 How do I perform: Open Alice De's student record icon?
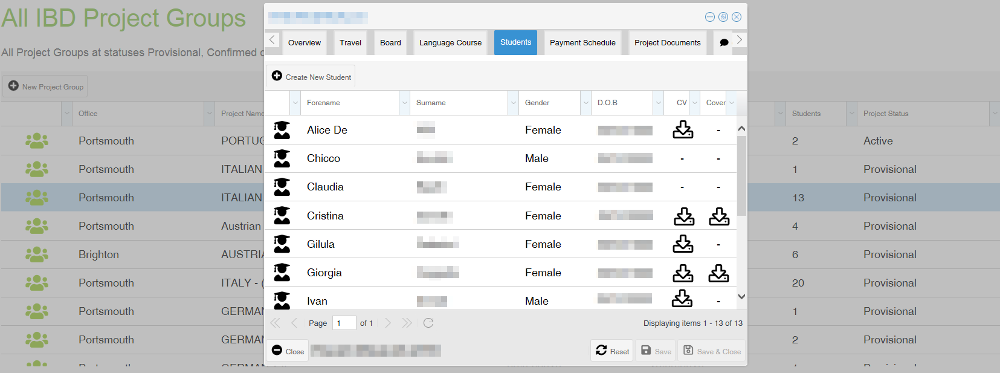click(x=281, y=130)
